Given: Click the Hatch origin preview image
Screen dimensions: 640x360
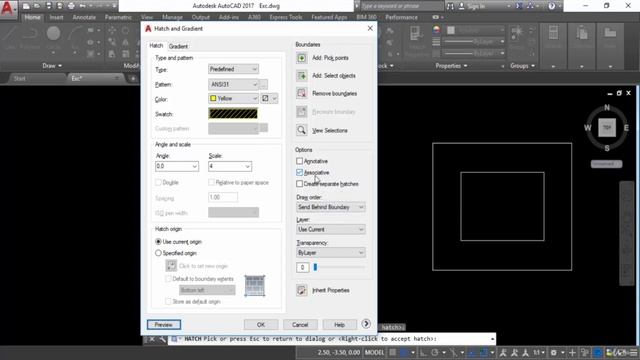Looking at the screenshot, I should pos(255,286).
